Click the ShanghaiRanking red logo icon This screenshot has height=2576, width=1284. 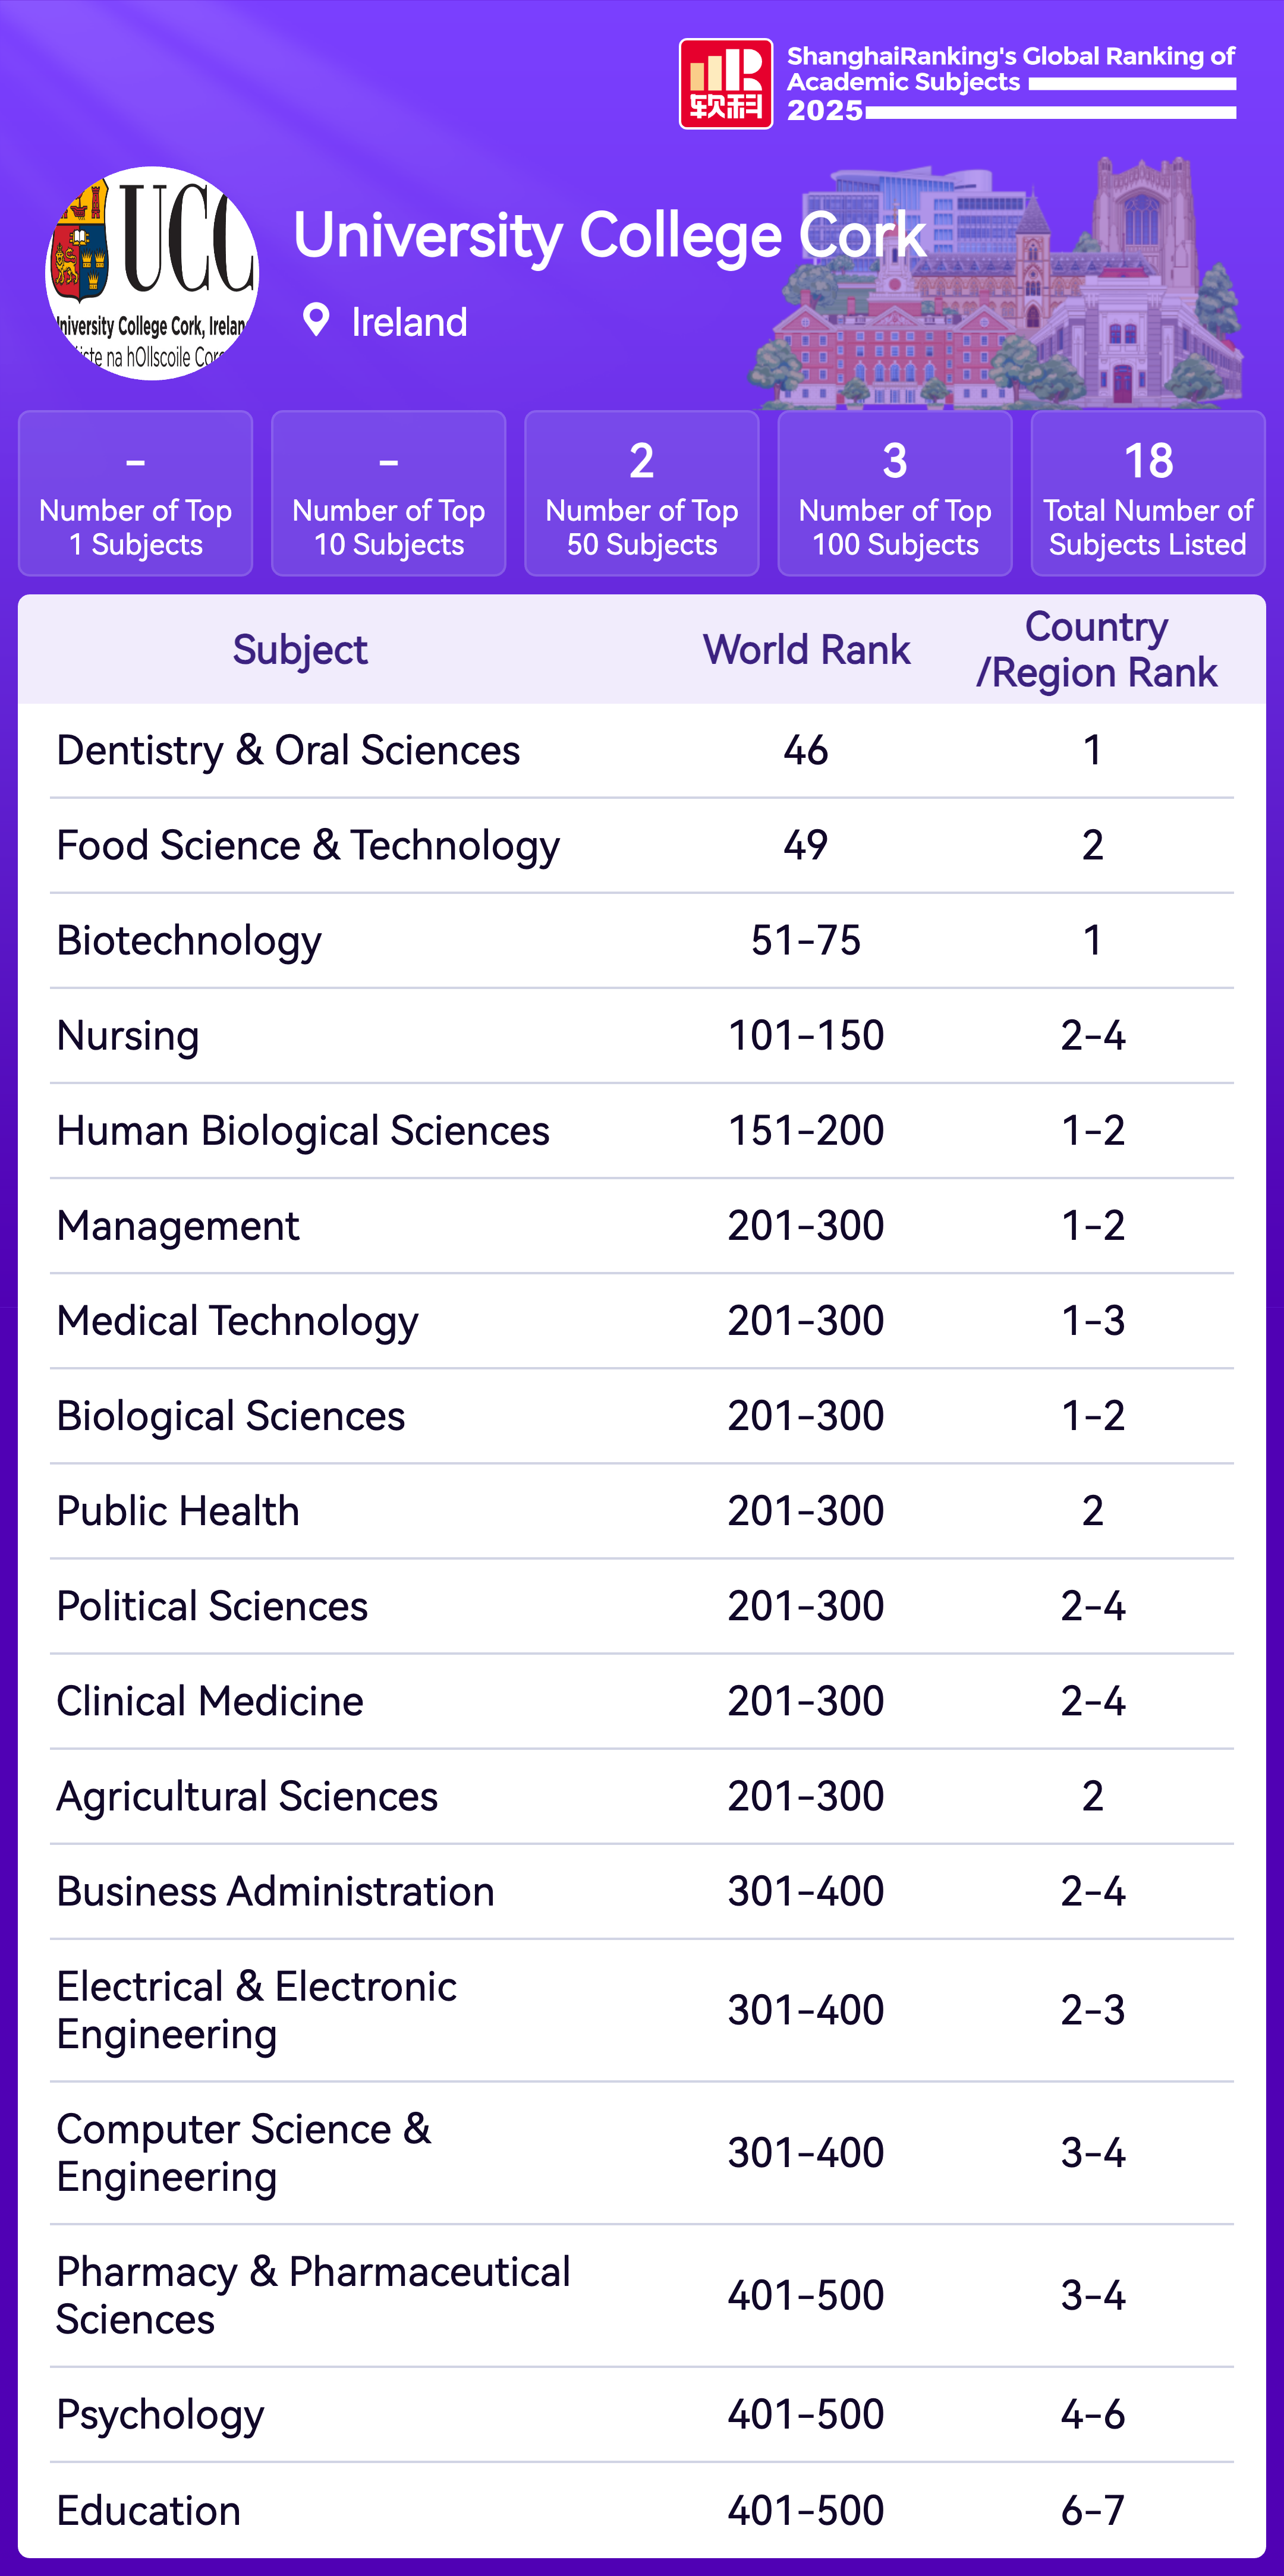tap(725, 84)
